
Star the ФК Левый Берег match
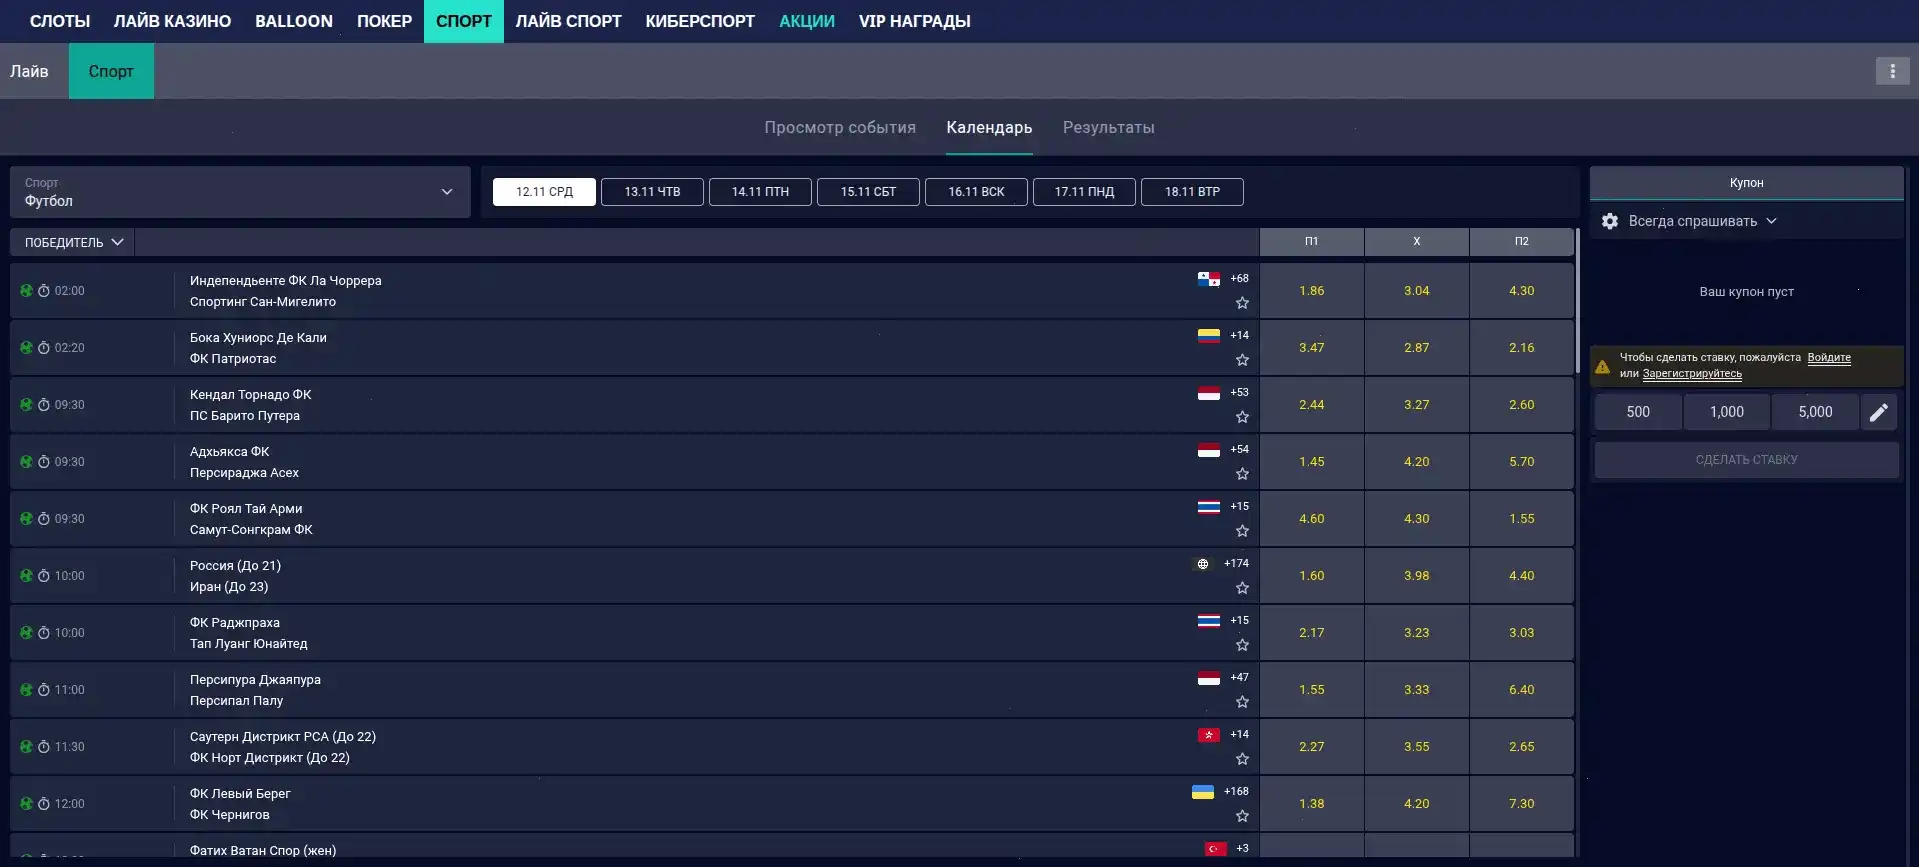coord(1242,816)
